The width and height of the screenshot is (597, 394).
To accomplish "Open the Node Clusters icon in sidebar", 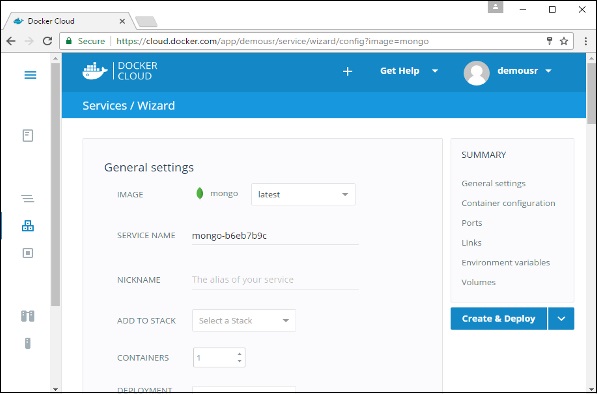I will (x=27, y=316).
